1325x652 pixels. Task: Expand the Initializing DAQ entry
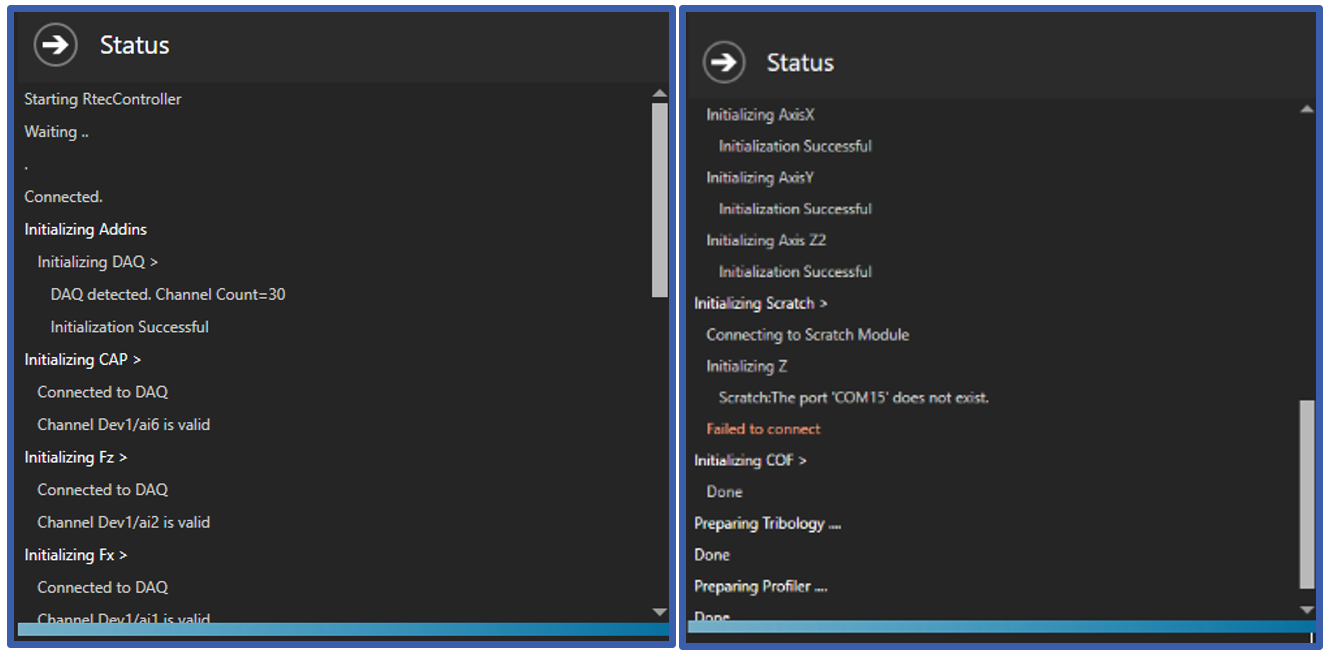tap(97, 261)
